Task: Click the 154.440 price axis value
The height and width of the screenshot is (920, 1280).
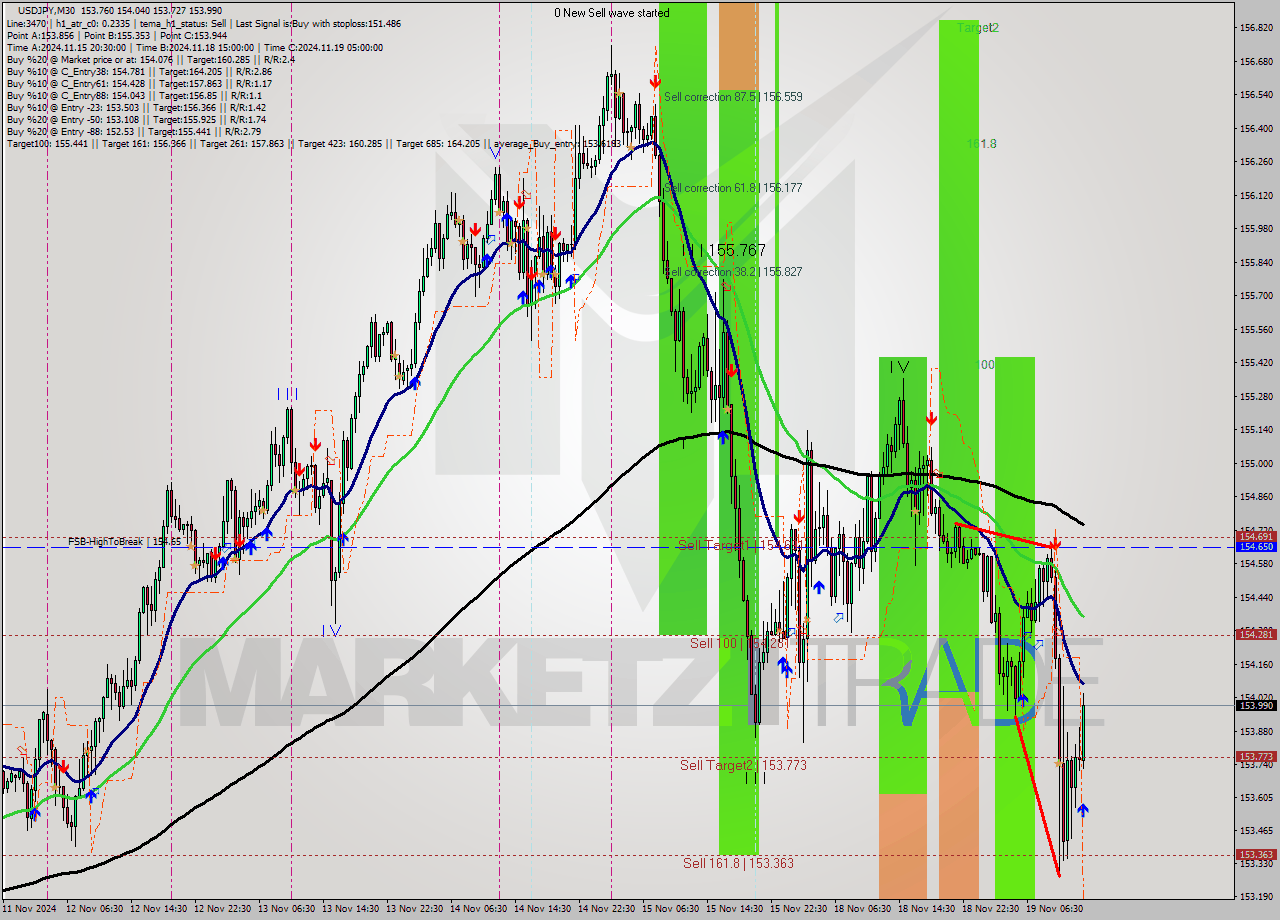Action: (x=1257, y=598)
